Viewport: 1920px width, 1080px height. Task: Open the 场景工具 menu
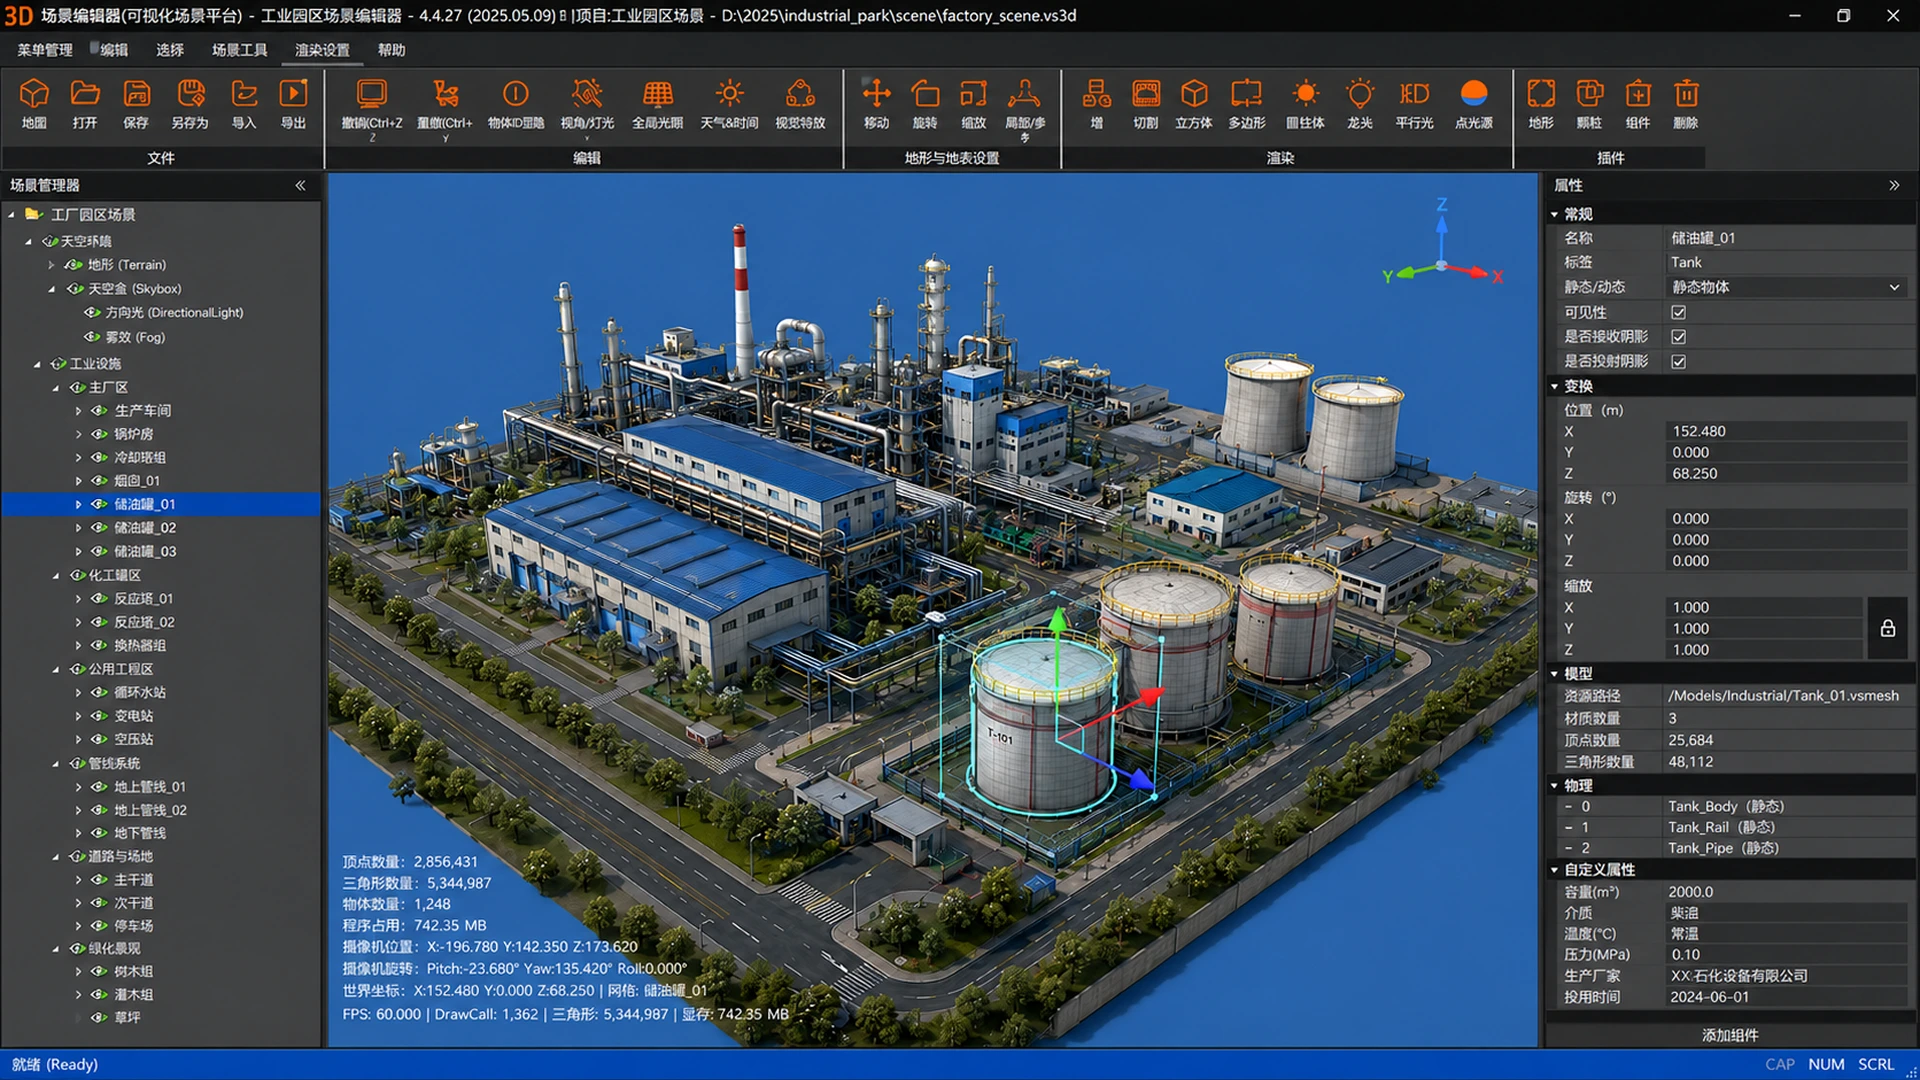(240, 50)
